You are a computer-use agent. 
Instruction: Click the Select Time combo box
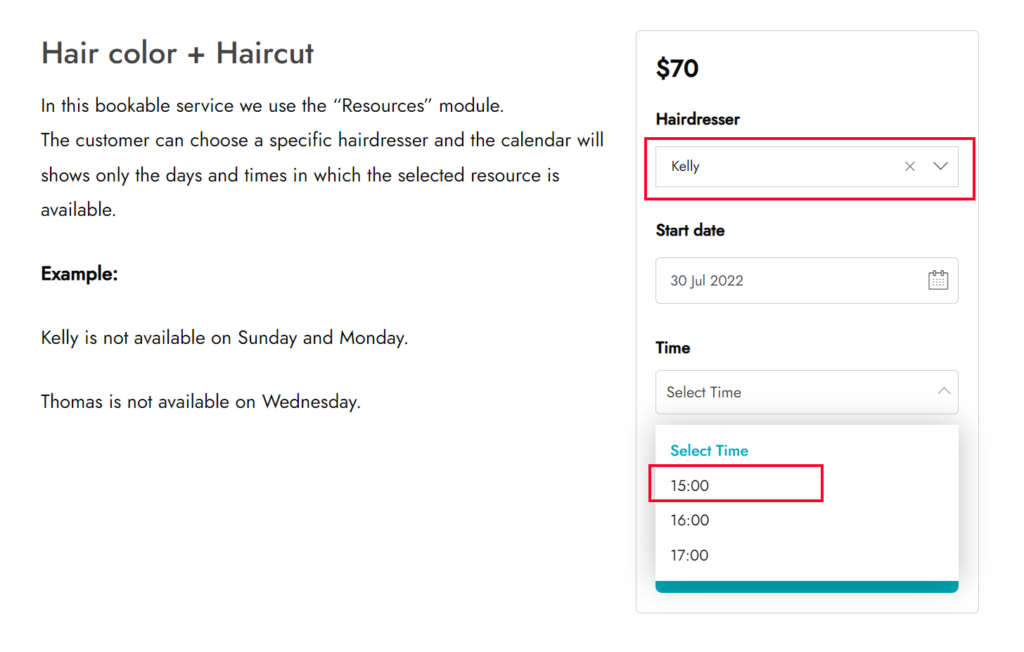[x=807, y=392]
